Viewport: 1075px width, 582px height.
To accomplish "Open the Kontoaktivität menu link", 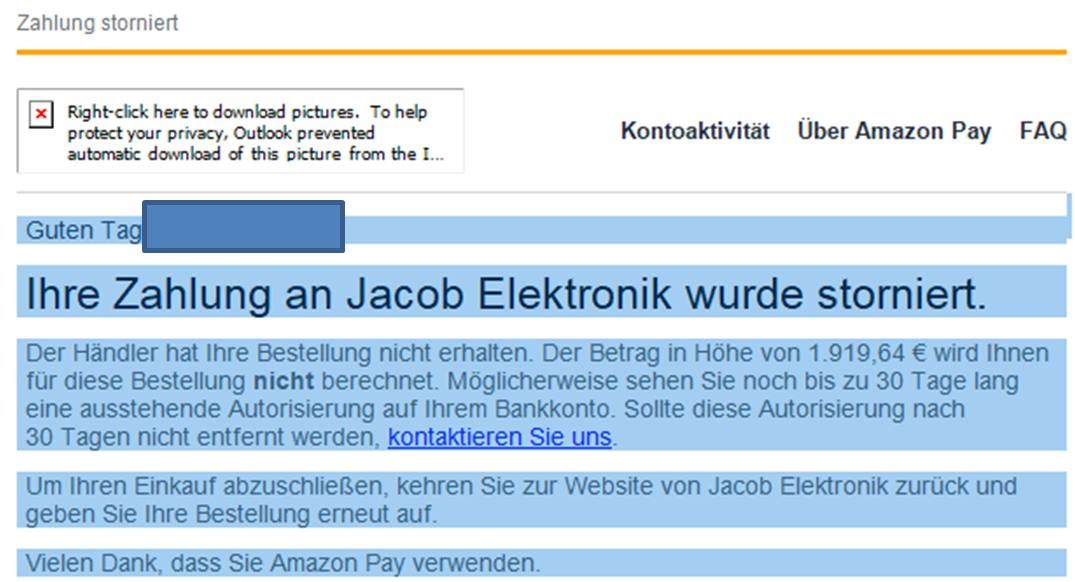I will click(695, 131).
